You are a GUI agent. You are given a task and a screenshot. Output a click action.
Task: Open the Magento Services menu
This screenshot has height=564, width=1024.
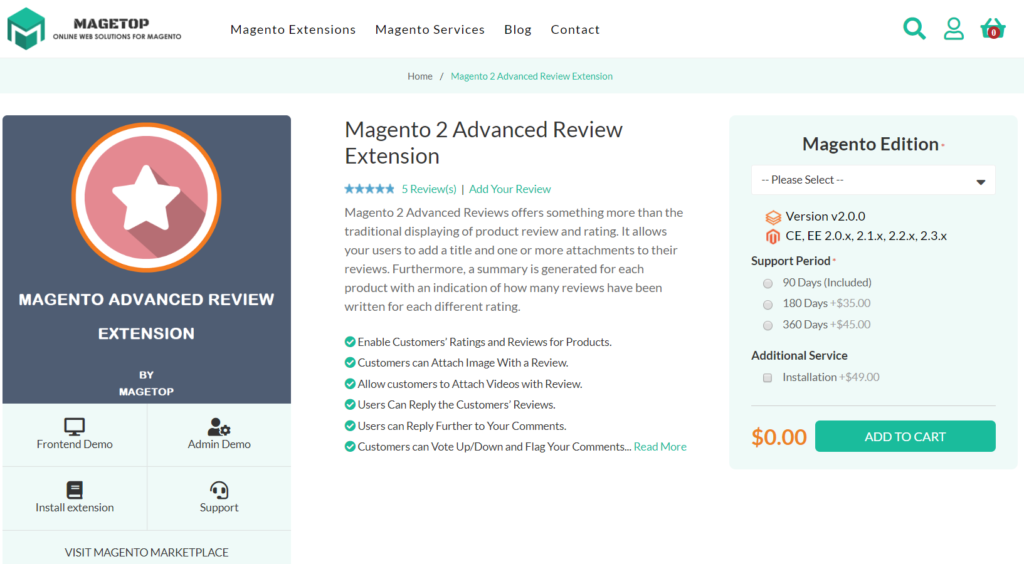tap(430, 30)
